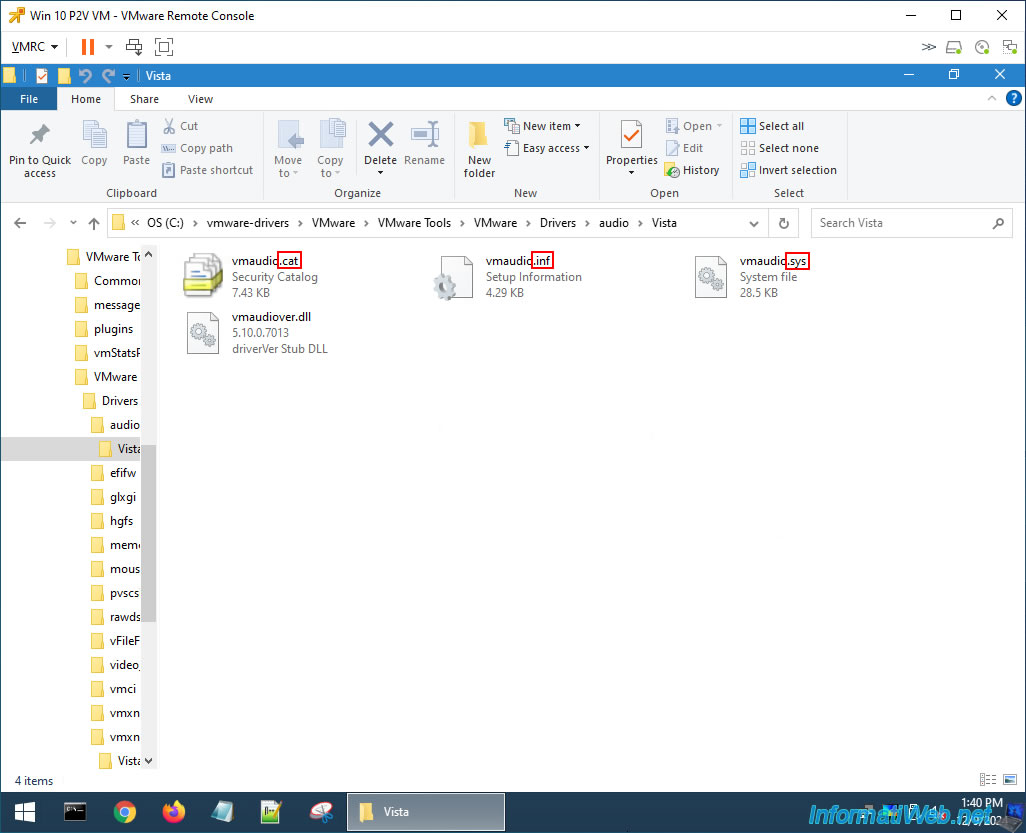This screenshot has height=833, width=1026.
Task: Select the vmaudio.inf file
Action: 508,277
